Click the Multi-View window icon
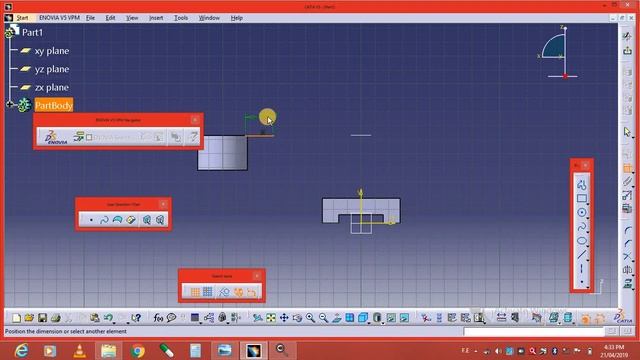Image resolution: width=640 pixels, height=360 pixels. coord(350,318)
